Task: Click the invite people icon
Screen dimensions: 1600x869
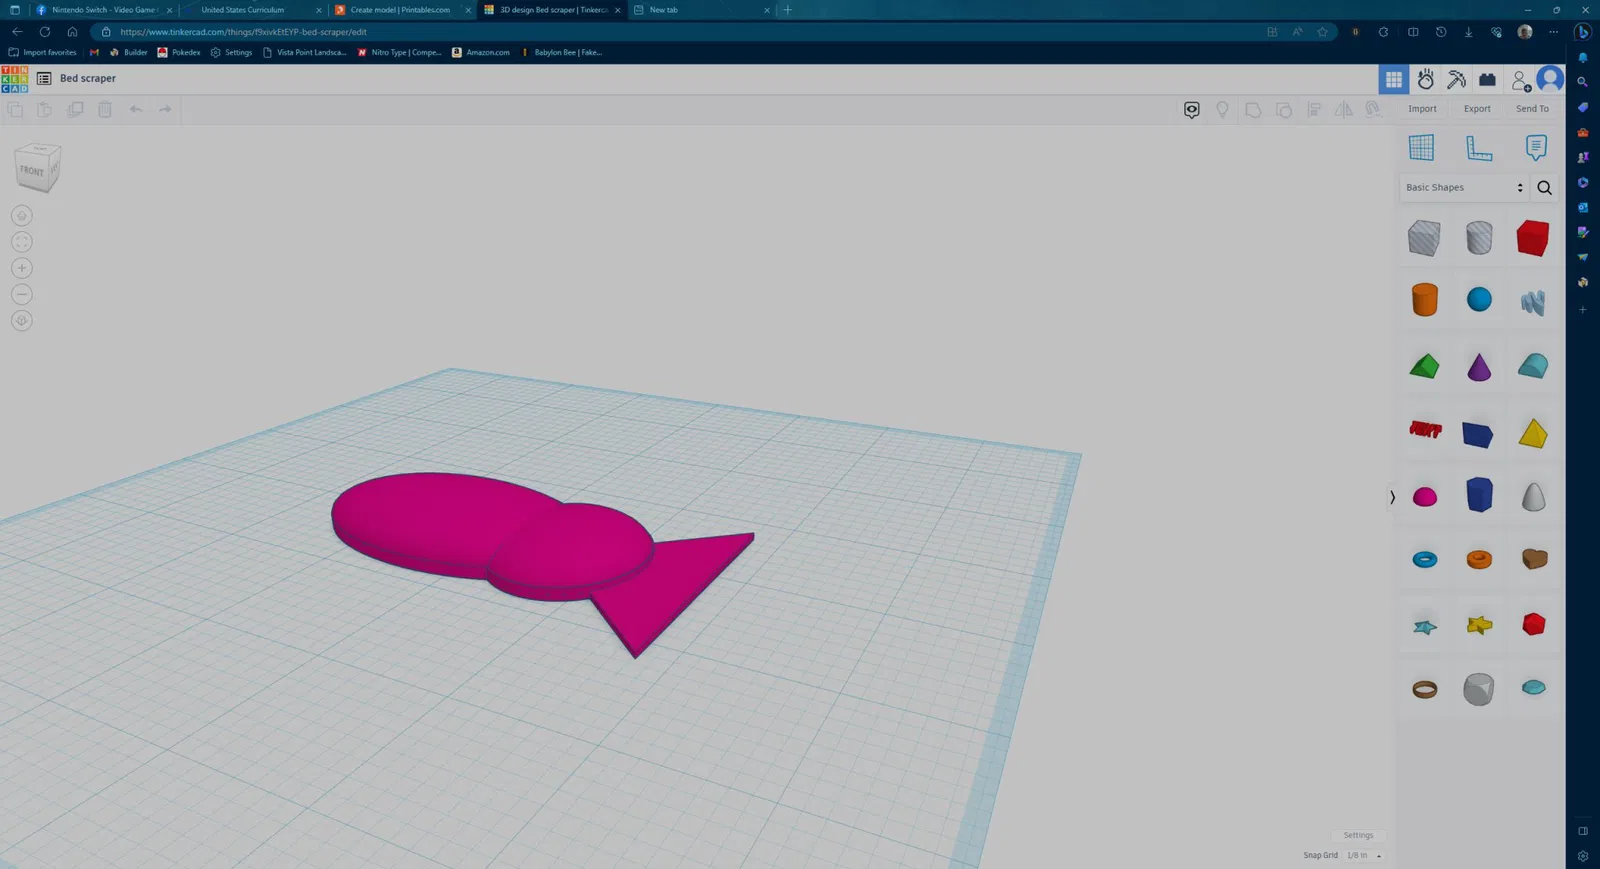Action: click(x=1520, y=80)
